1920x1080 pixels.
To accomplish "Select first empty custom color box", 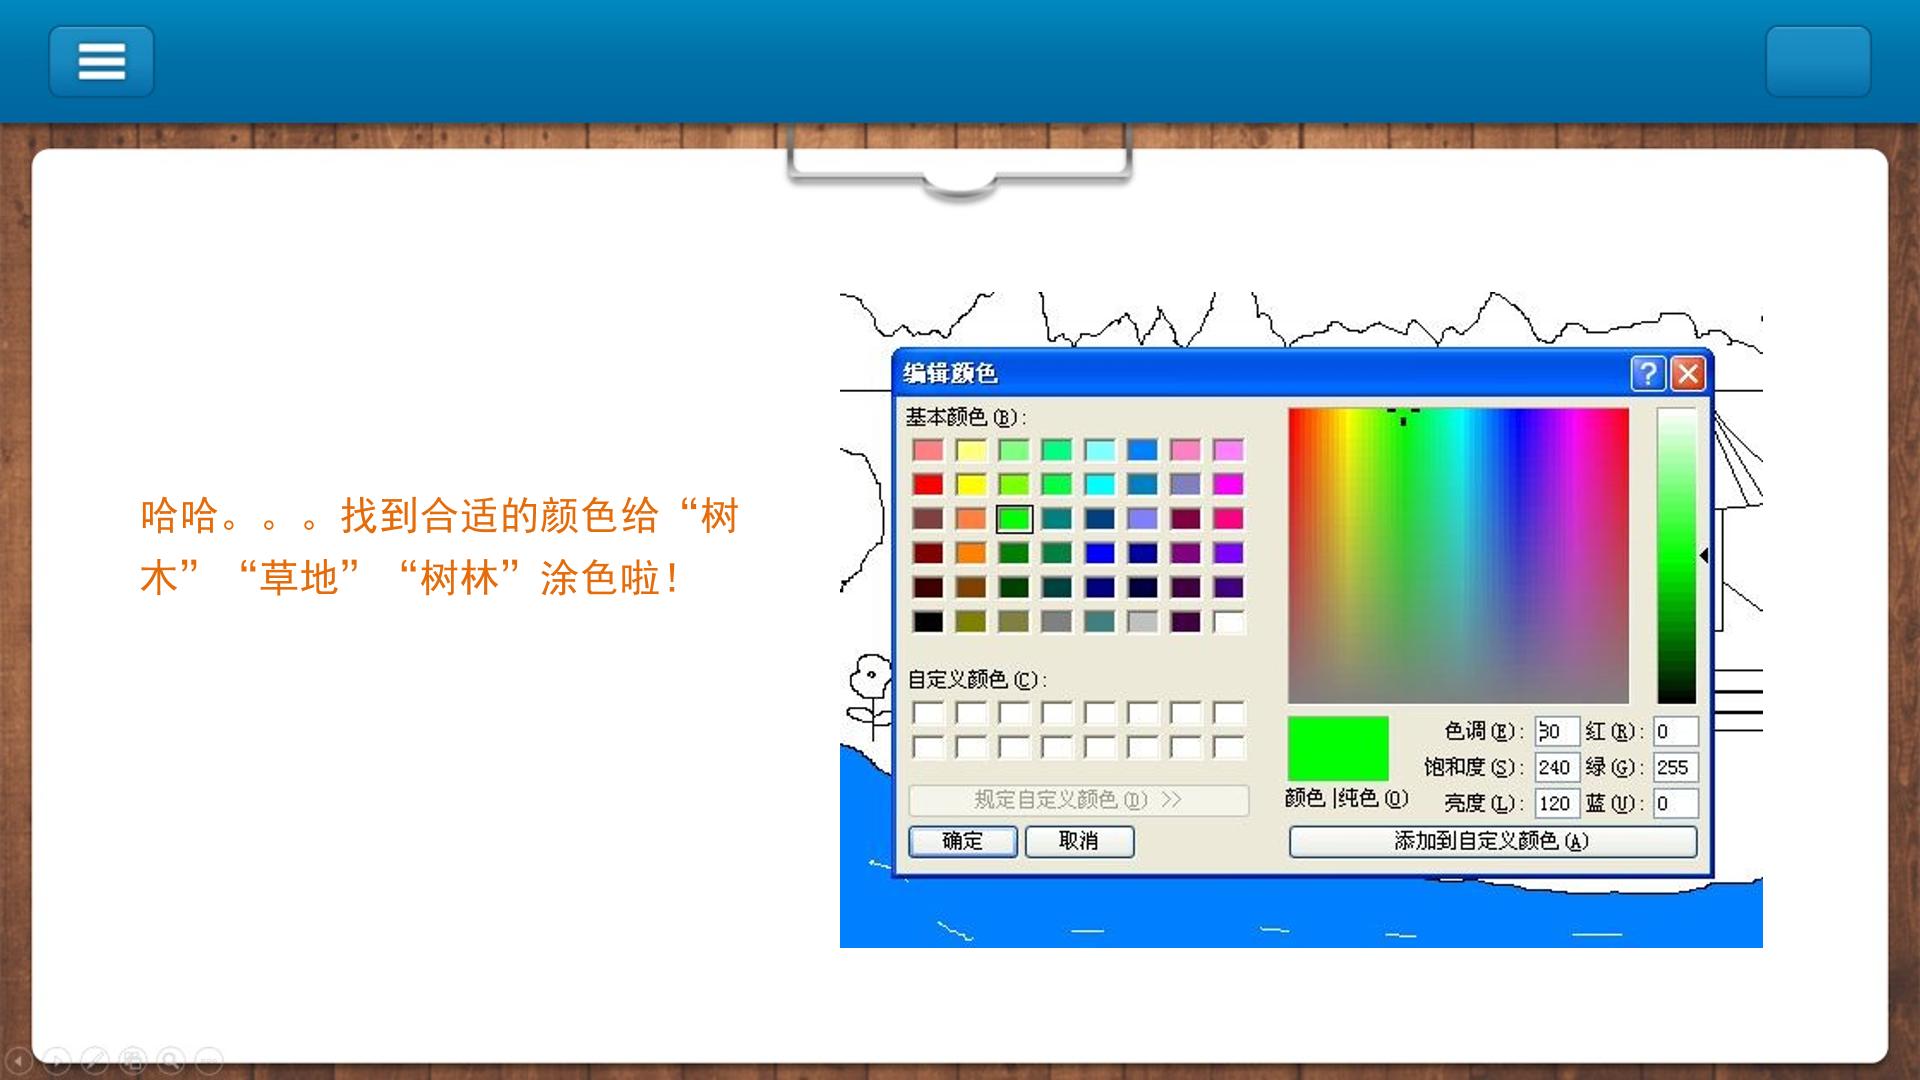I will [x=928, y=713].
